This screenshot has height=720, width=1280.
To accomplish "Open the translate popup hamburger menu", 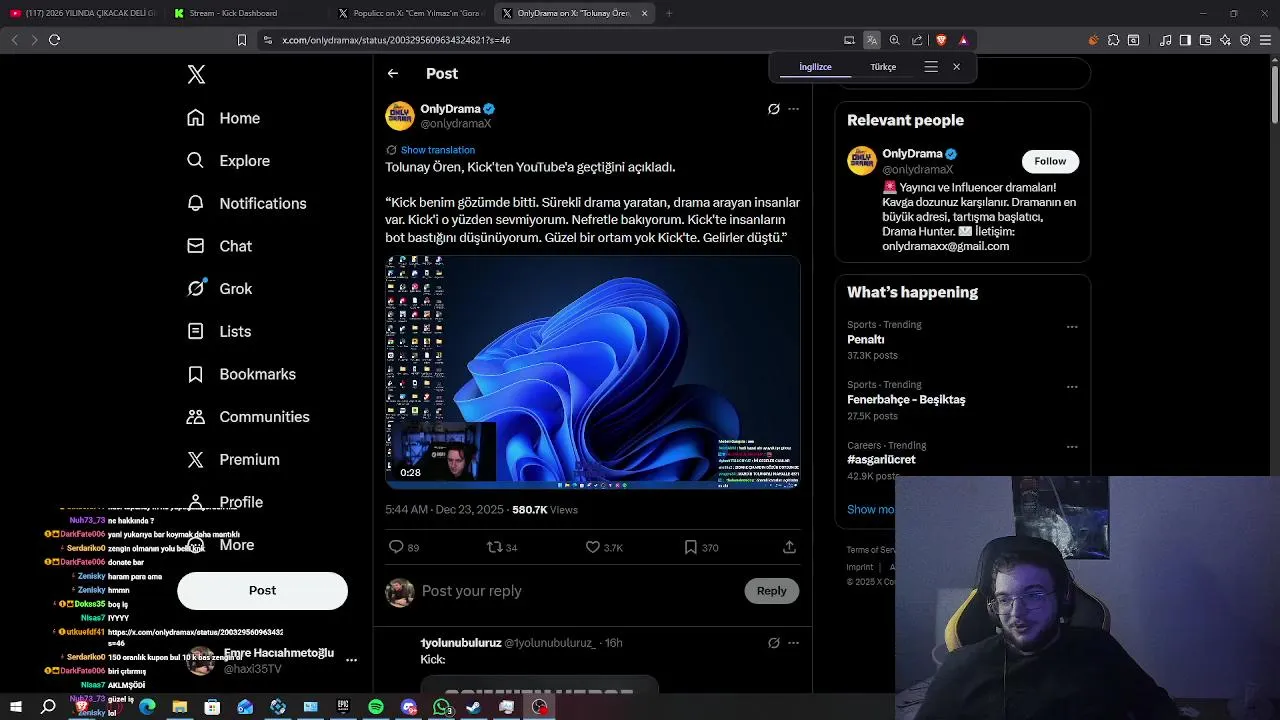I will 931,67.
